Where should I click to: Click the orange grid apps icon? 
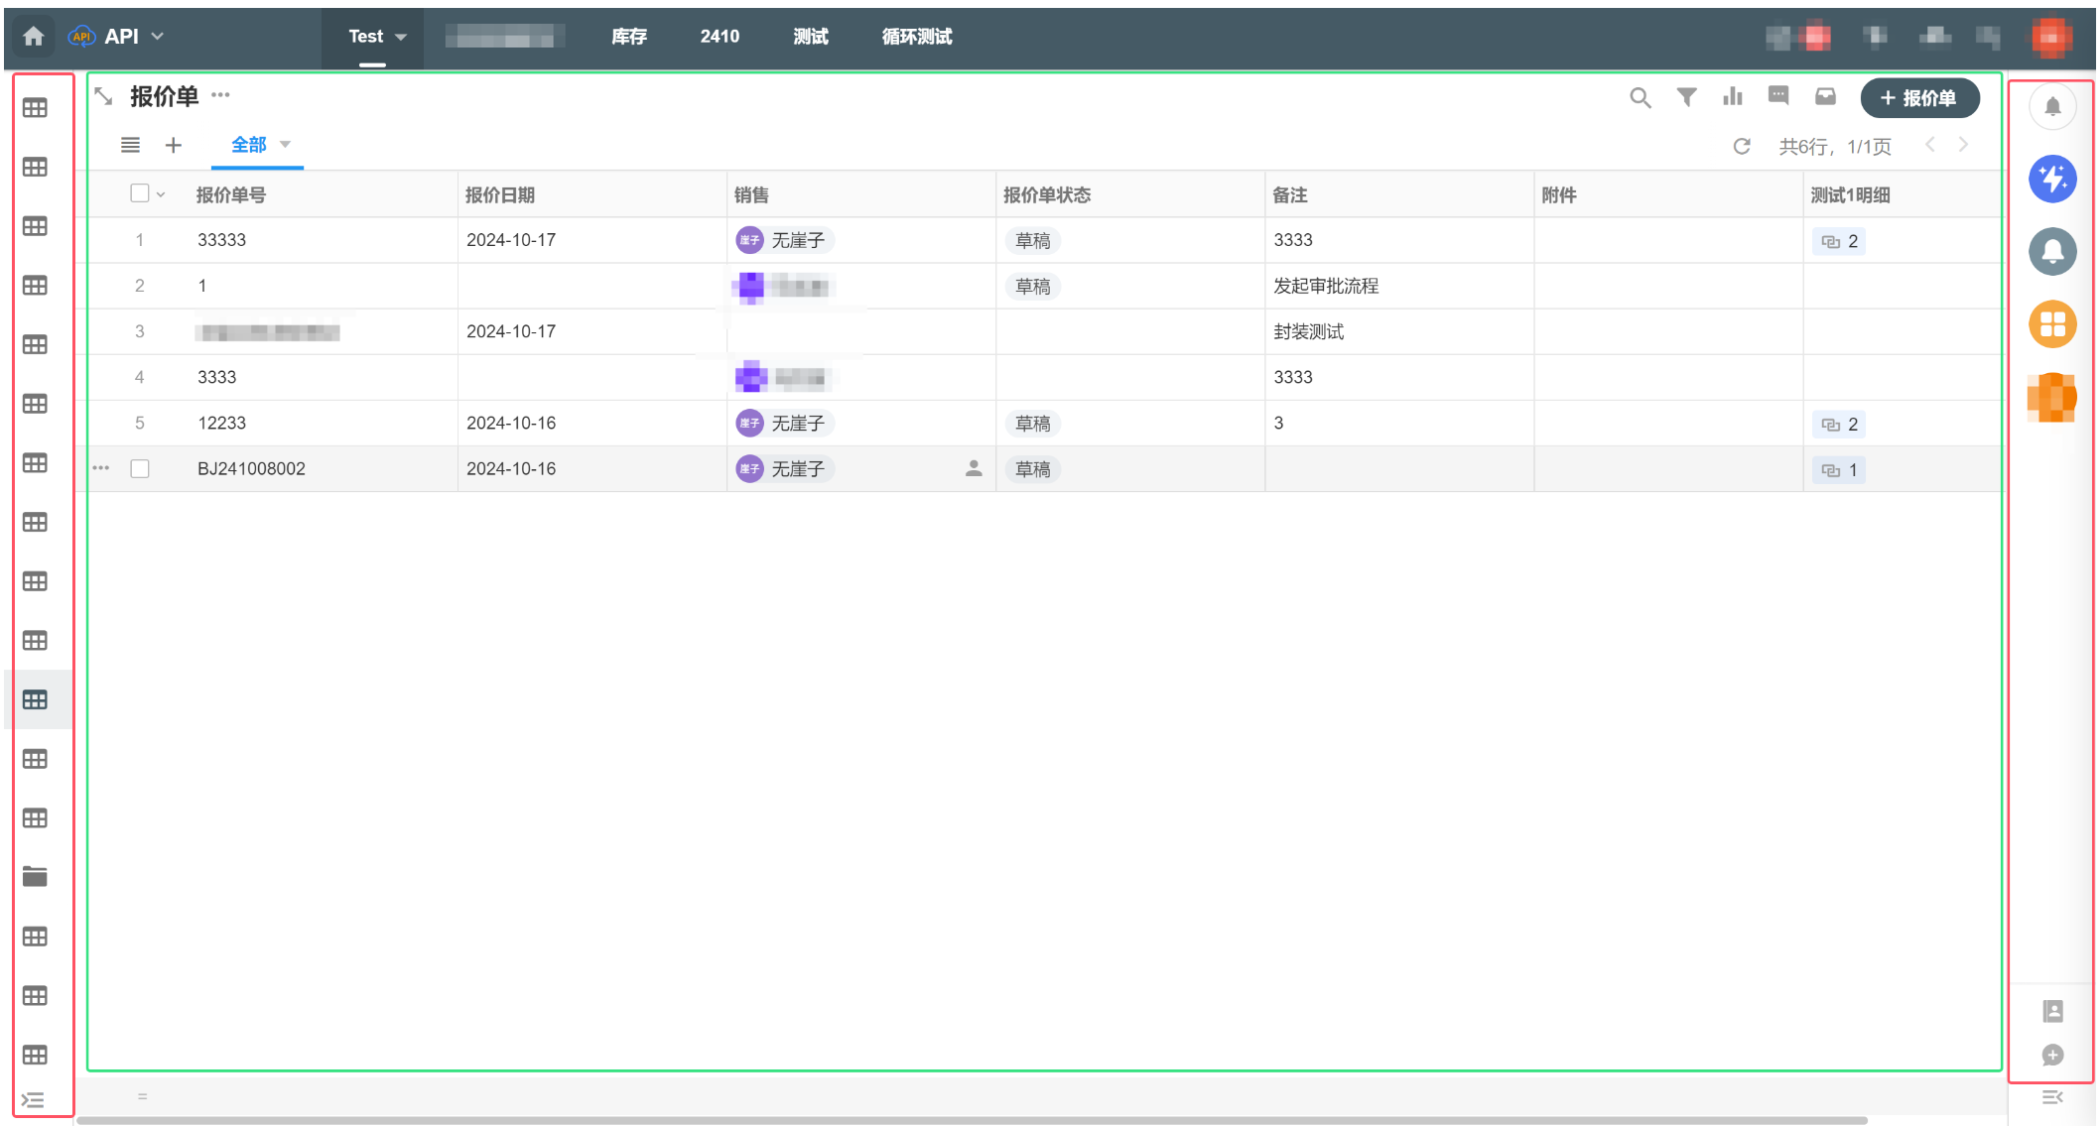[2051, 324]
